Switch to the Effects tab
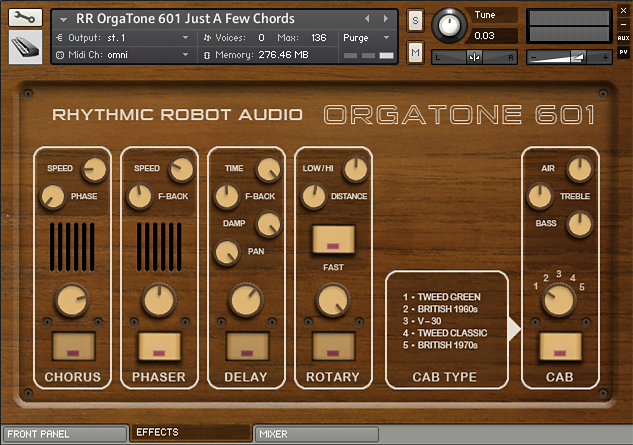The width and height of the screenshot is (633, 445). tap(191, 432)
